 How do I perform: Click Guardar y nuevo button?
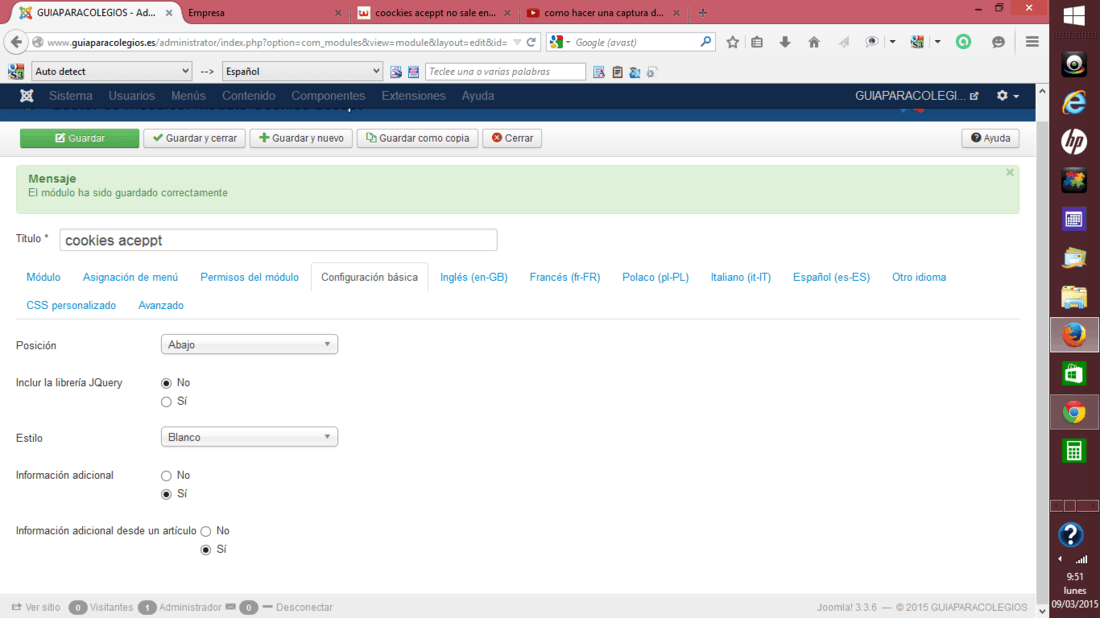click(301, 138)
